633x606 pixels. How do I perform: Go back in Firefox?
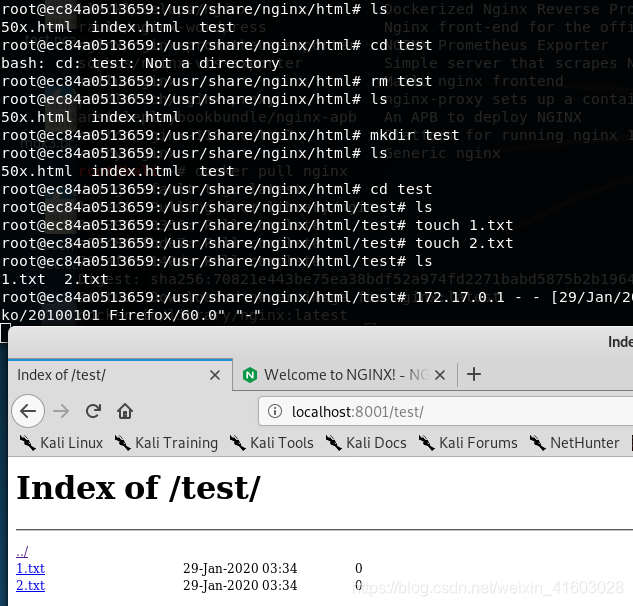pyautogui.click(x=28, y=411)
